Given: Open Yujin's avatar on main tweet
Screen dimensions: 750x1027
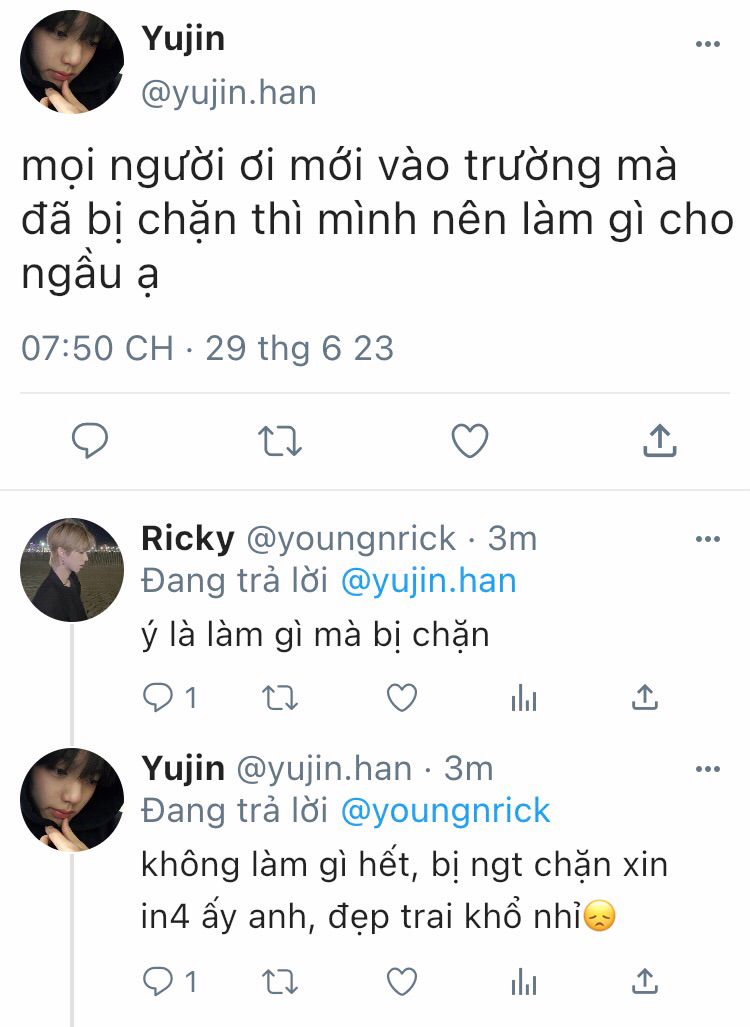Looking at the screenshot, I should (72, 62).
